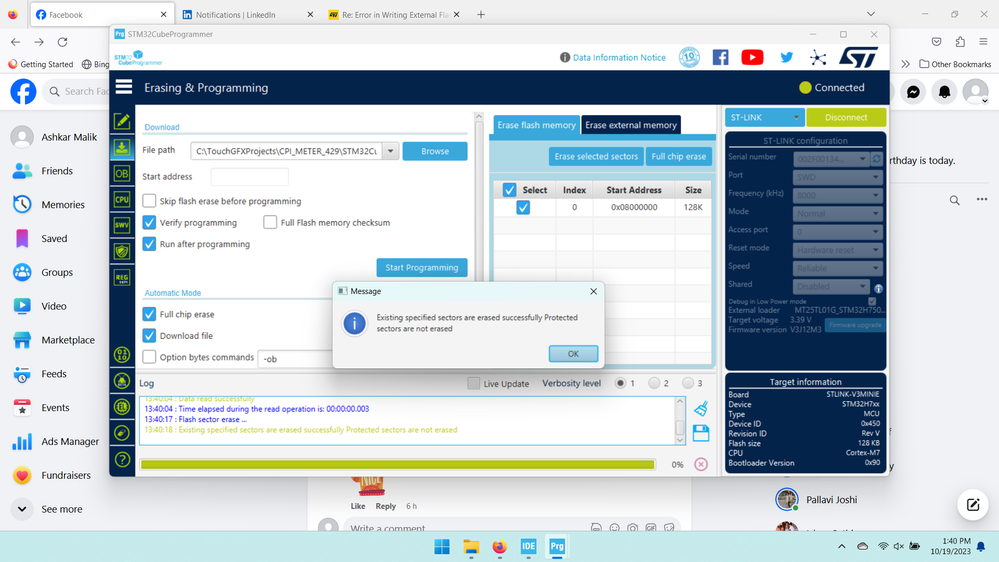Open the hamburger menu in STM32CubeProgrammer
Image resolution: width=999 pixels, height=562 pixels.
tap(124, 87)
